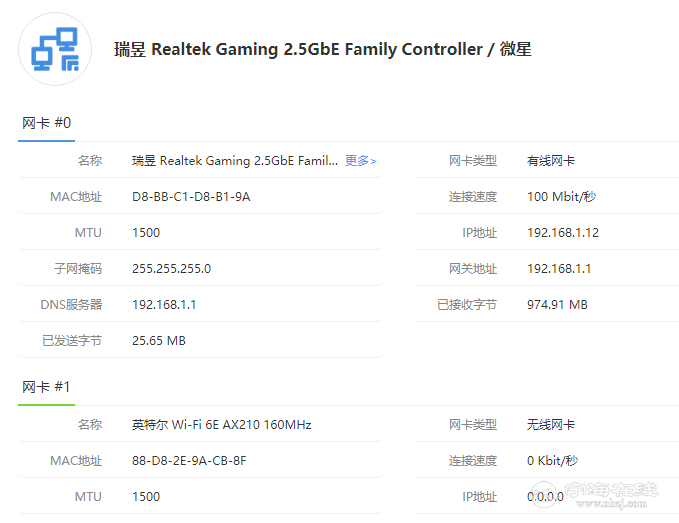
Task: Click MAC address 88-D8-2E-9A-CB-8F
Action: (189, 461)
